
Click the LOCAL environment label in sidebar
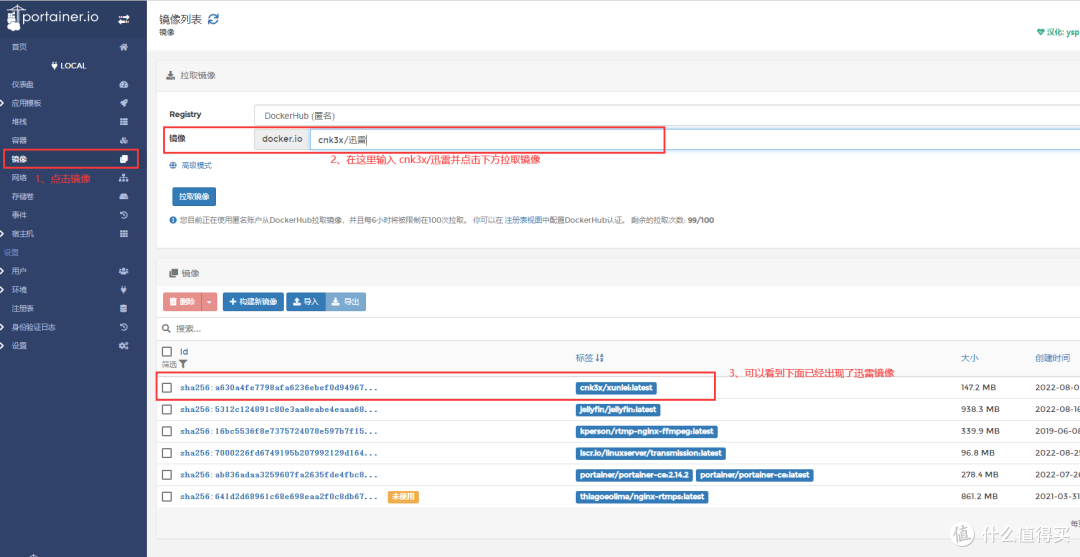click(69, 66)
